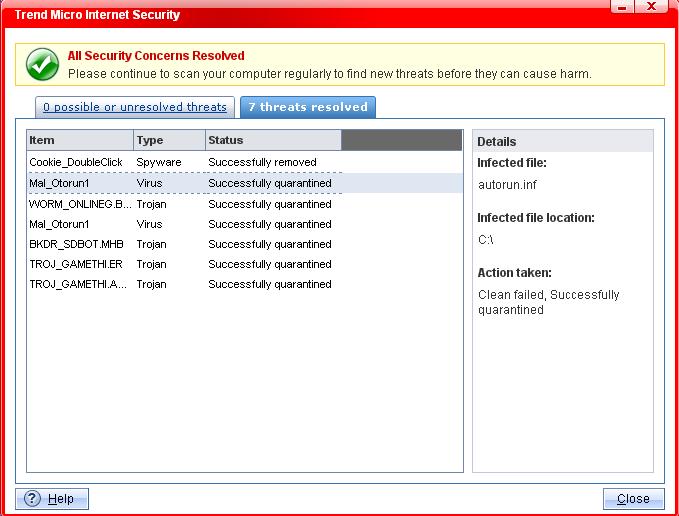This screenshot has height=516, width=679.
Task: Click the Clean failed action taken text
Action: tap(549, 302)
